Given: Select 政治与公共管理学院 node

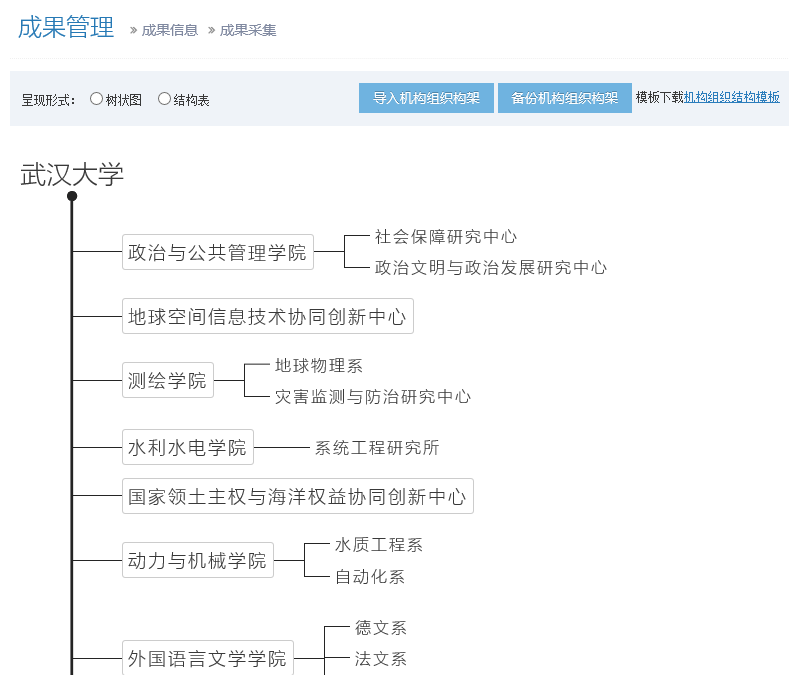Looking at the screenshot, I should pyautogui.click(x=218, y=252).
